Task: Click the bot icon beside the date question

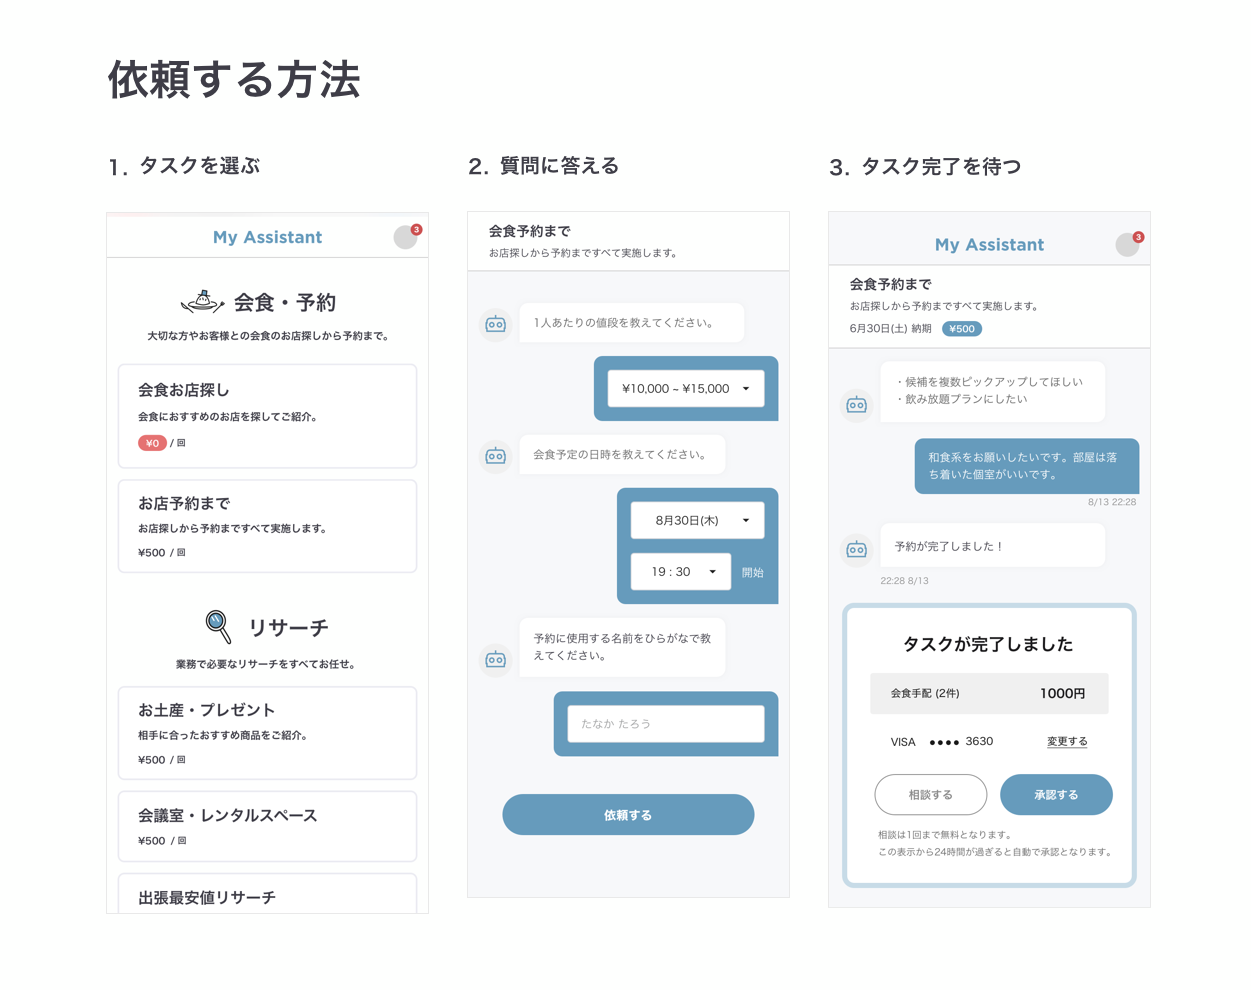Action: coord(495,456)
